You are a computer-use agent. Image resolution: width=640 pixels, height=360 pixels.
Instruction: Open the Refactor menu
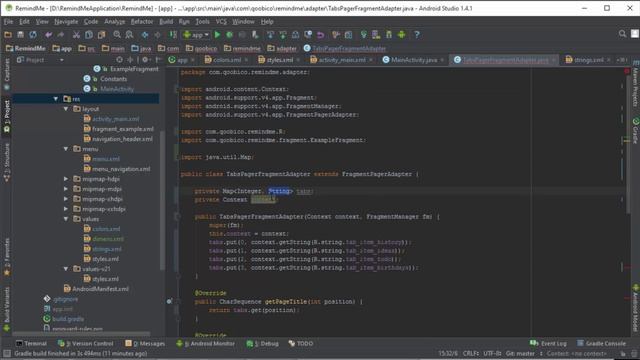pyautogui.click(x=142, y=22)
